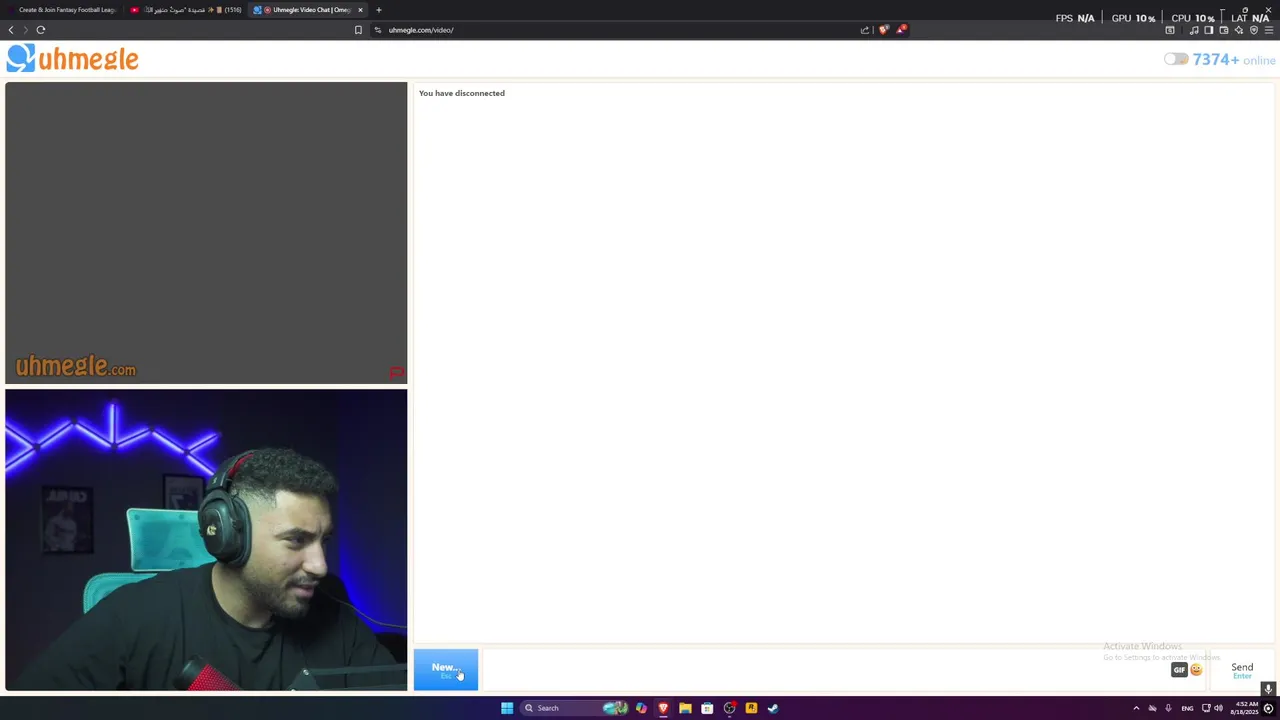Click the microphone overlay button above the clock

tap(1268, 689)
